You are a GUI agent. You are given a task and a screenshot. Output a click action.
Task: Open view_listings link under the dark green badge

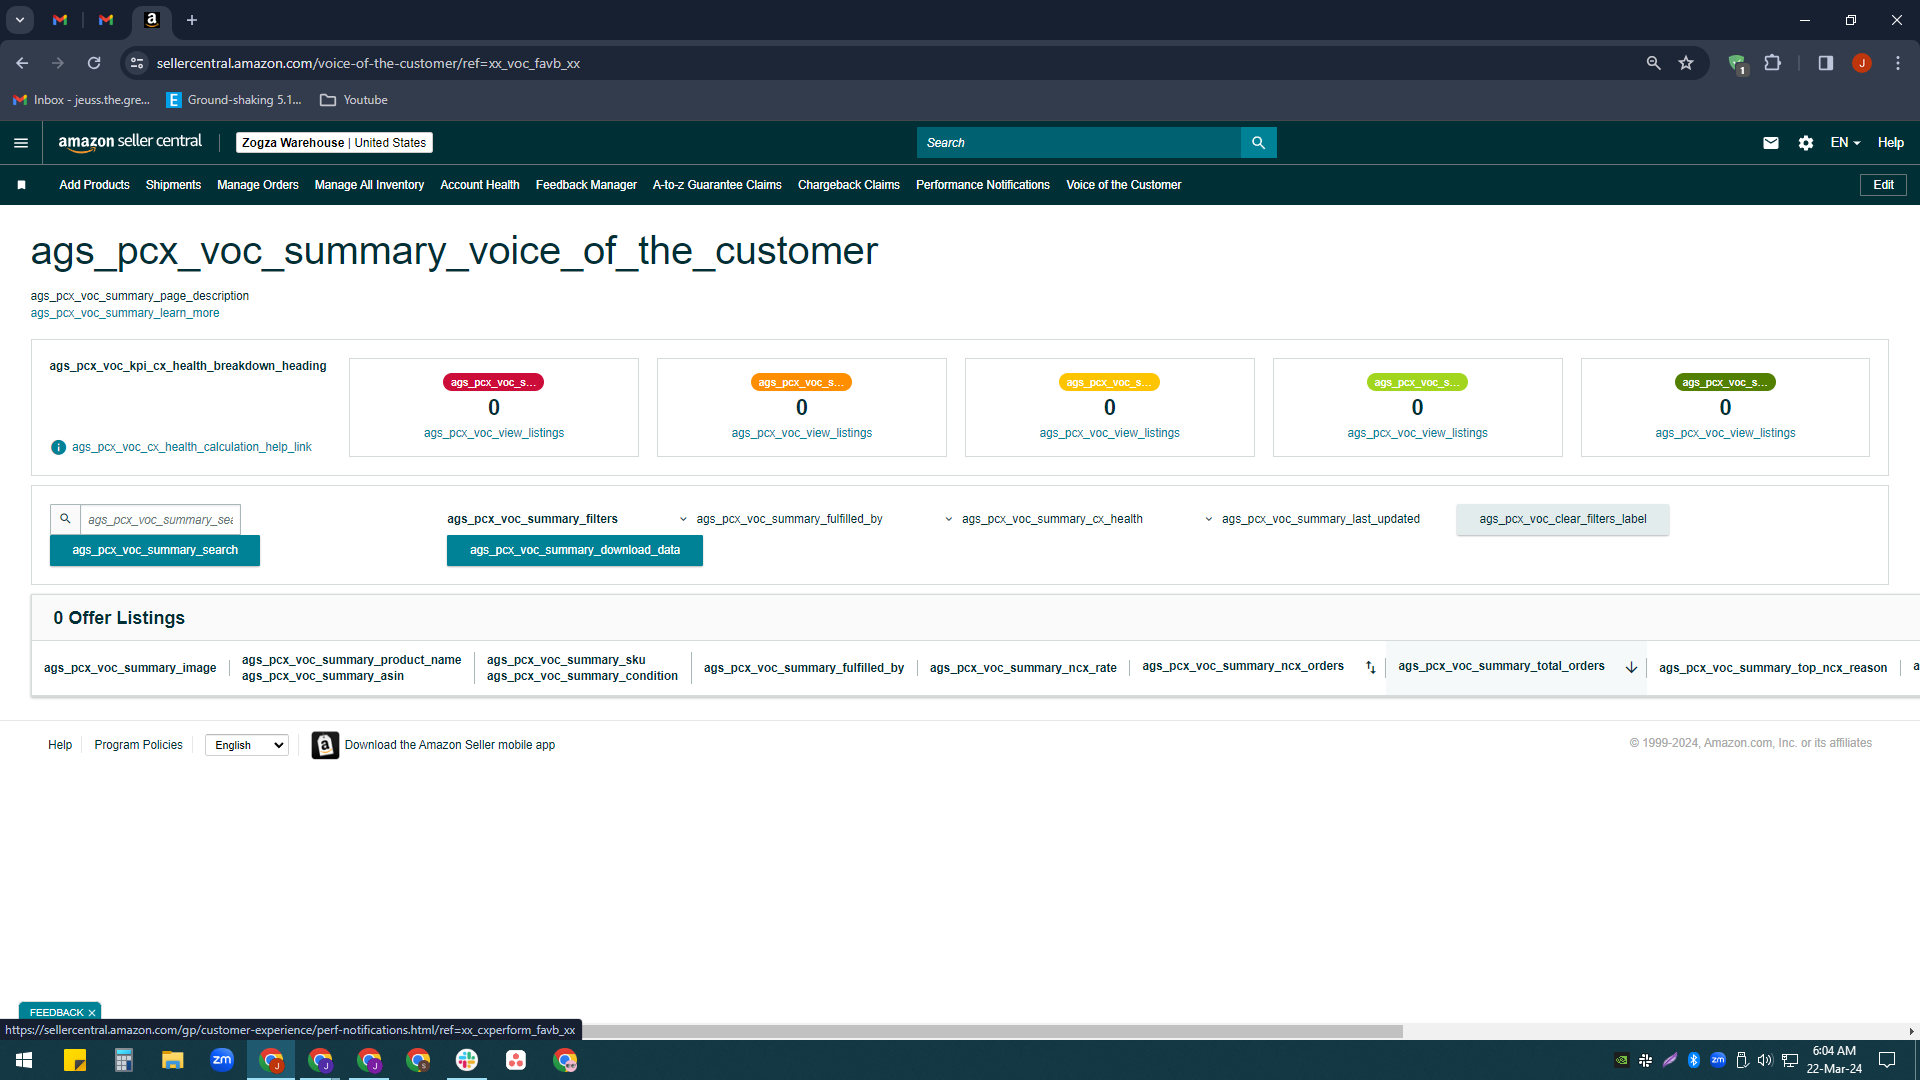pyautogui.click(x=1725, y=433)
